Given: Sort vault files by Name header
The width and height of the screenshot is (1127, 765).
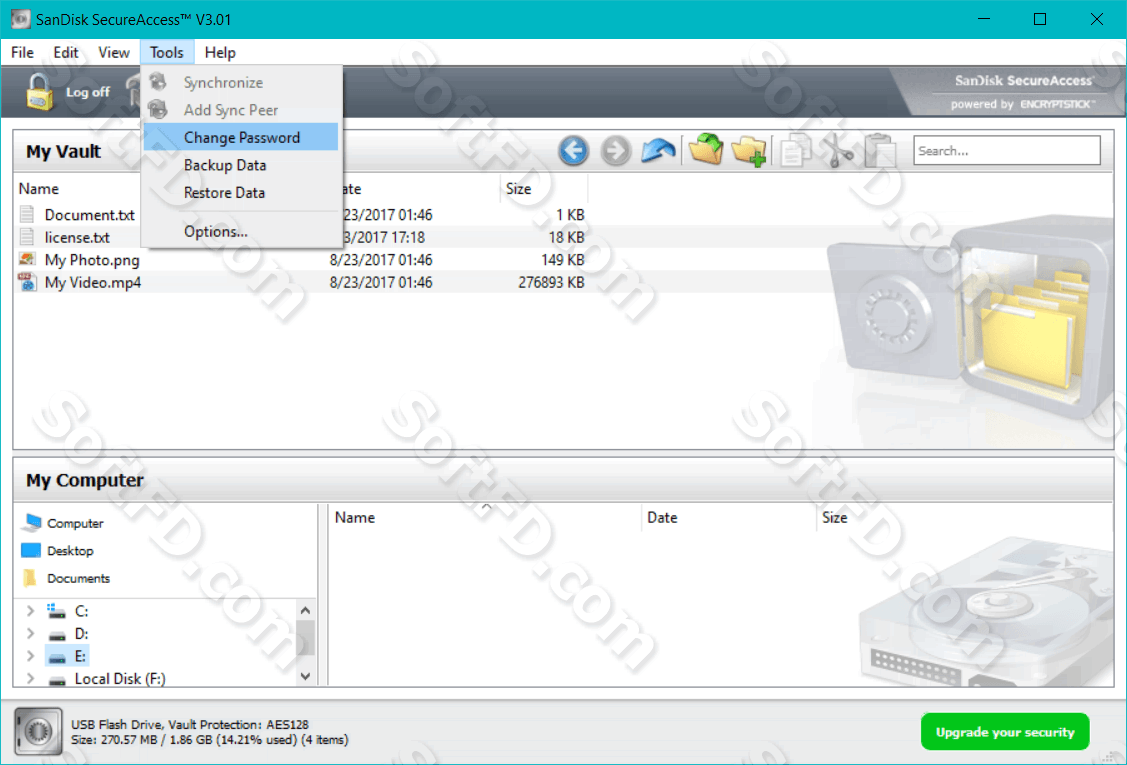Looking at the screenshot, I should [39, 189].
